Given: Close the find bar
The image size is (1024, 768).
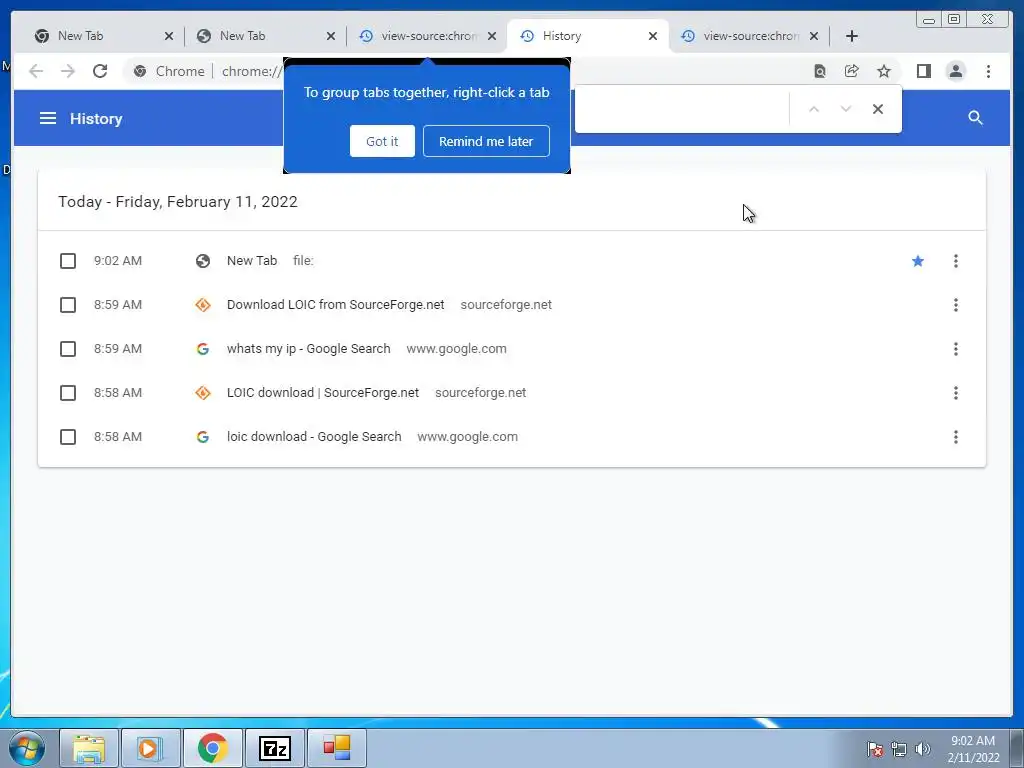Looking at the screenshot, I should click(878, 109).
